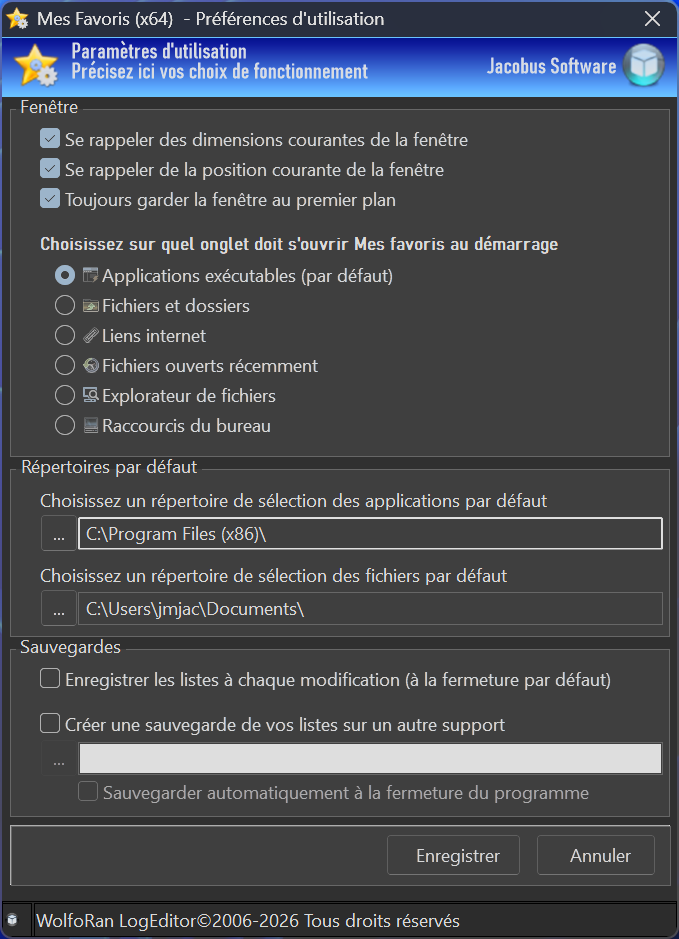Toggle Toujours garder la fenêtre au premier plan
The image size is (679, 939).
(x=50, y=199)
